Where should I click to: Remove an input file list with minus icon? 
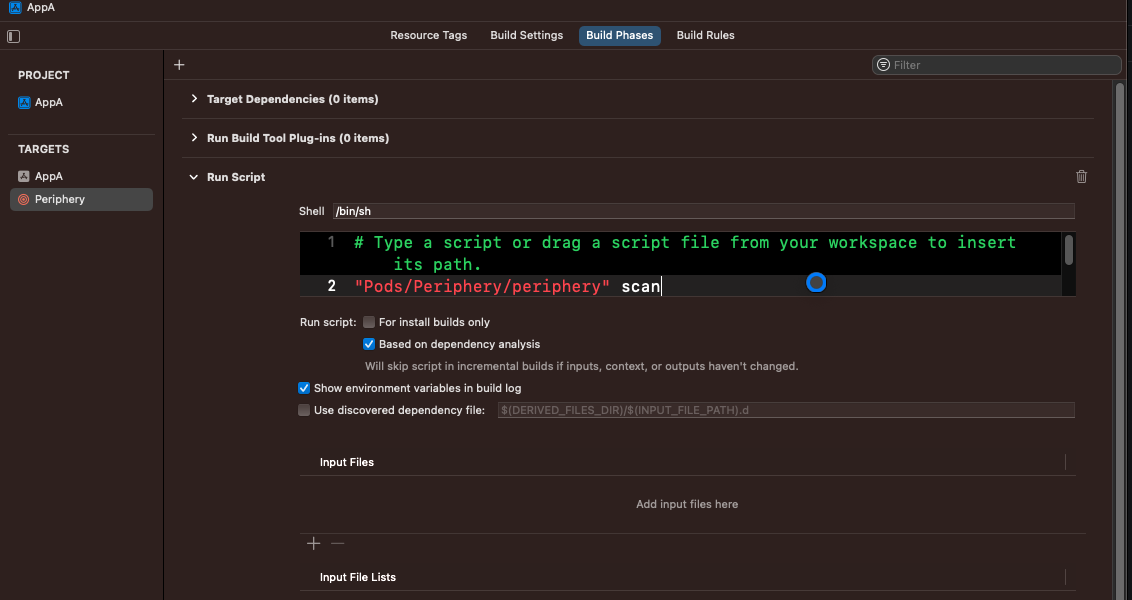click(338, 543)
